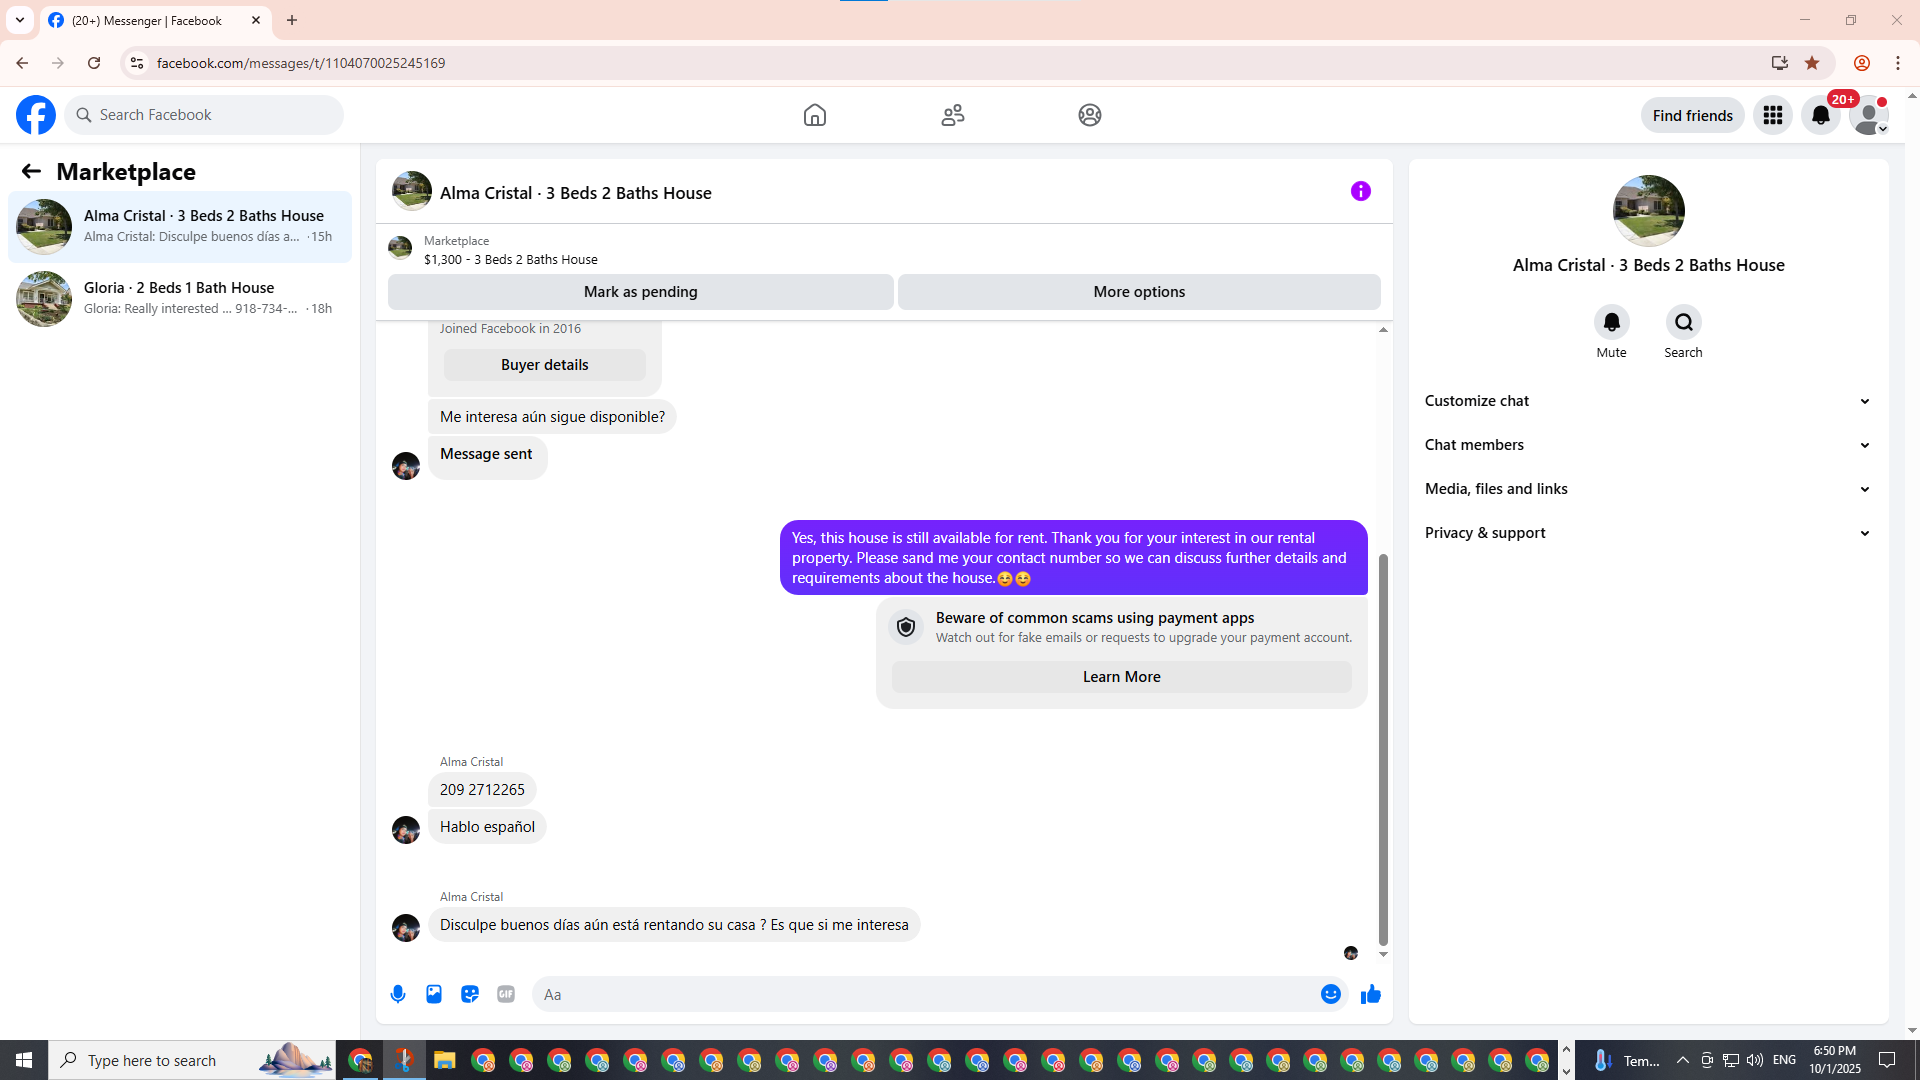Click Learn More about payment scams

pyautogui.click(x=1121, y=677)
